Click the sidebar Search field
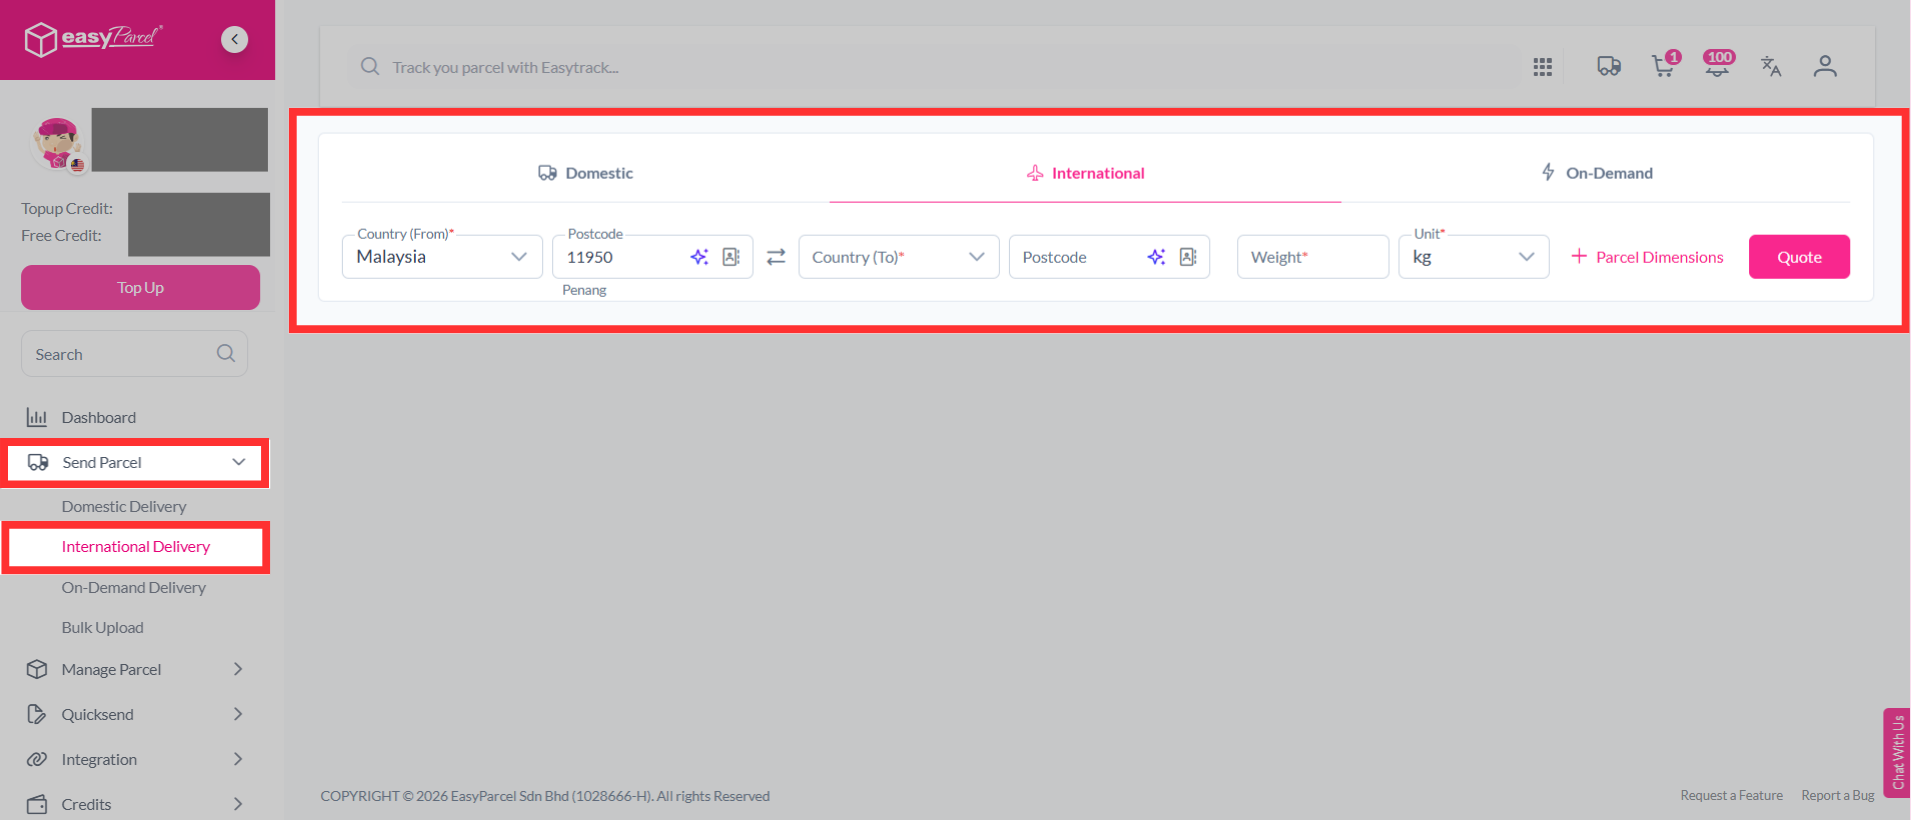Image resolution: width=1911 pixels, height=820 pixels. [x=134, y=354]
